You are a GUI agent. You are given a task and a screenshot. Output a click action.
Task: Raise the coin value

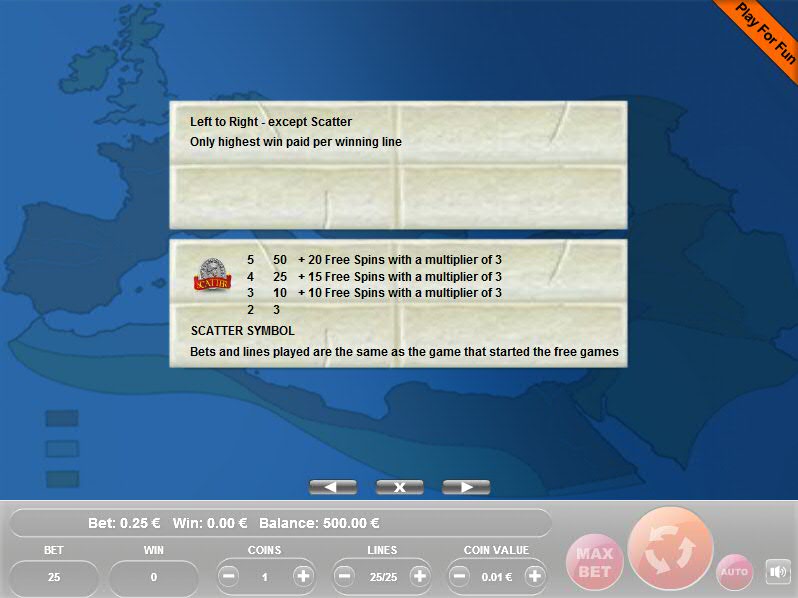(x=534, y=577)
